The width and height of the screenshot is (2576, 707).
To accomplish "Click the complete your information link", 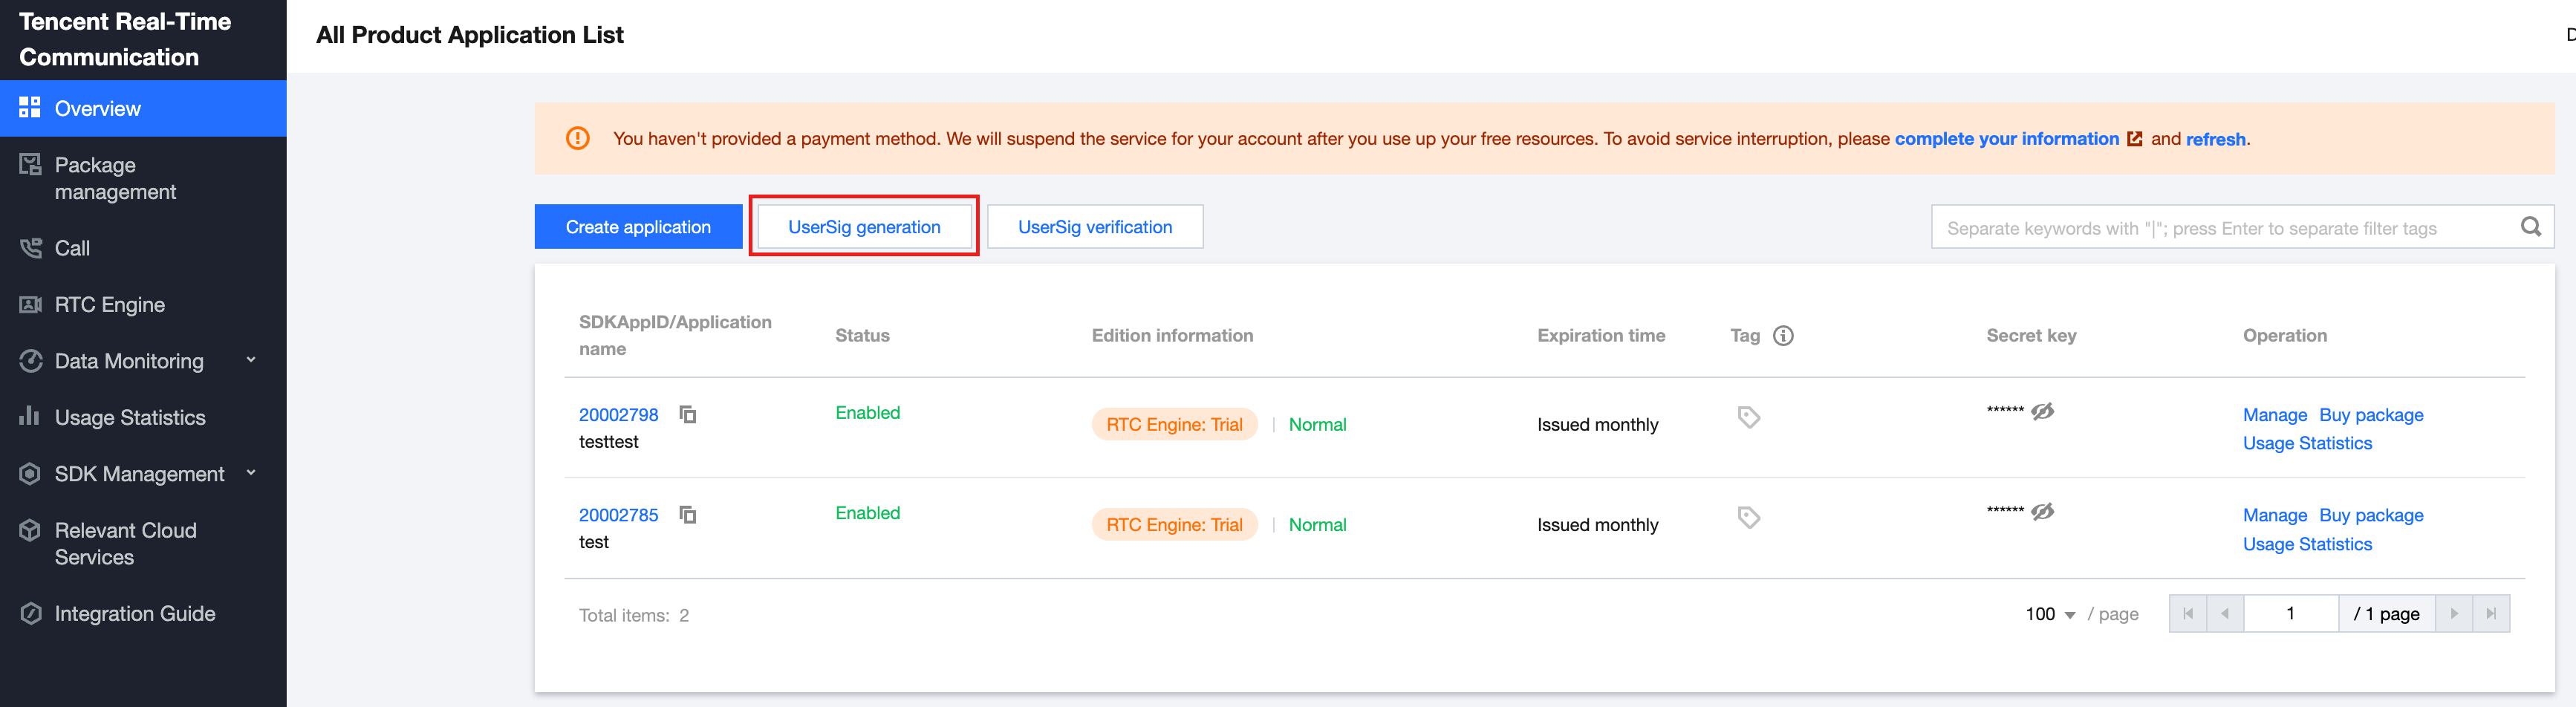I will [x=2006, y=139].
